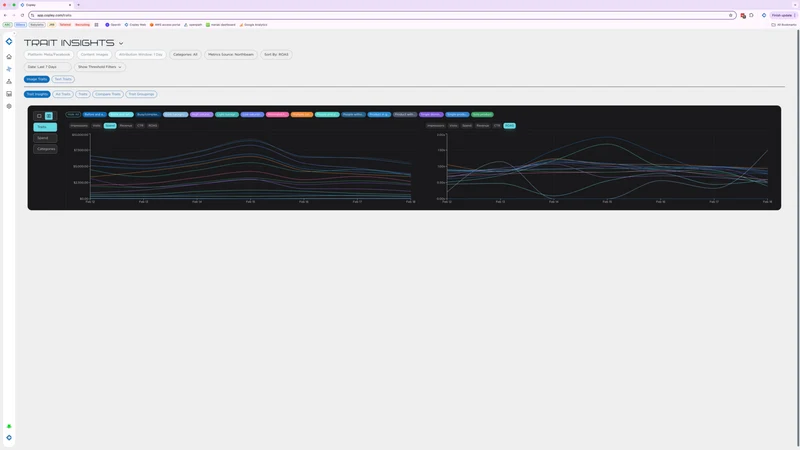The height and width of the screenshot is (450, 800).
Task: Switch to the Compare Traits tab
Action: (108, 94)
